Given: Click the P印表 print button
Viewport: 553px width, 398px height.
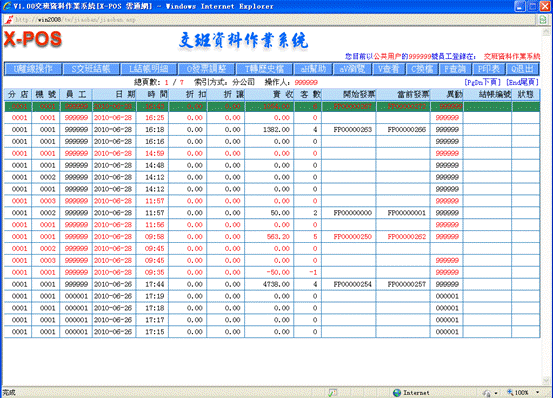Looking at the screenshot, I should pyautogui.click(x=488, y=69).
